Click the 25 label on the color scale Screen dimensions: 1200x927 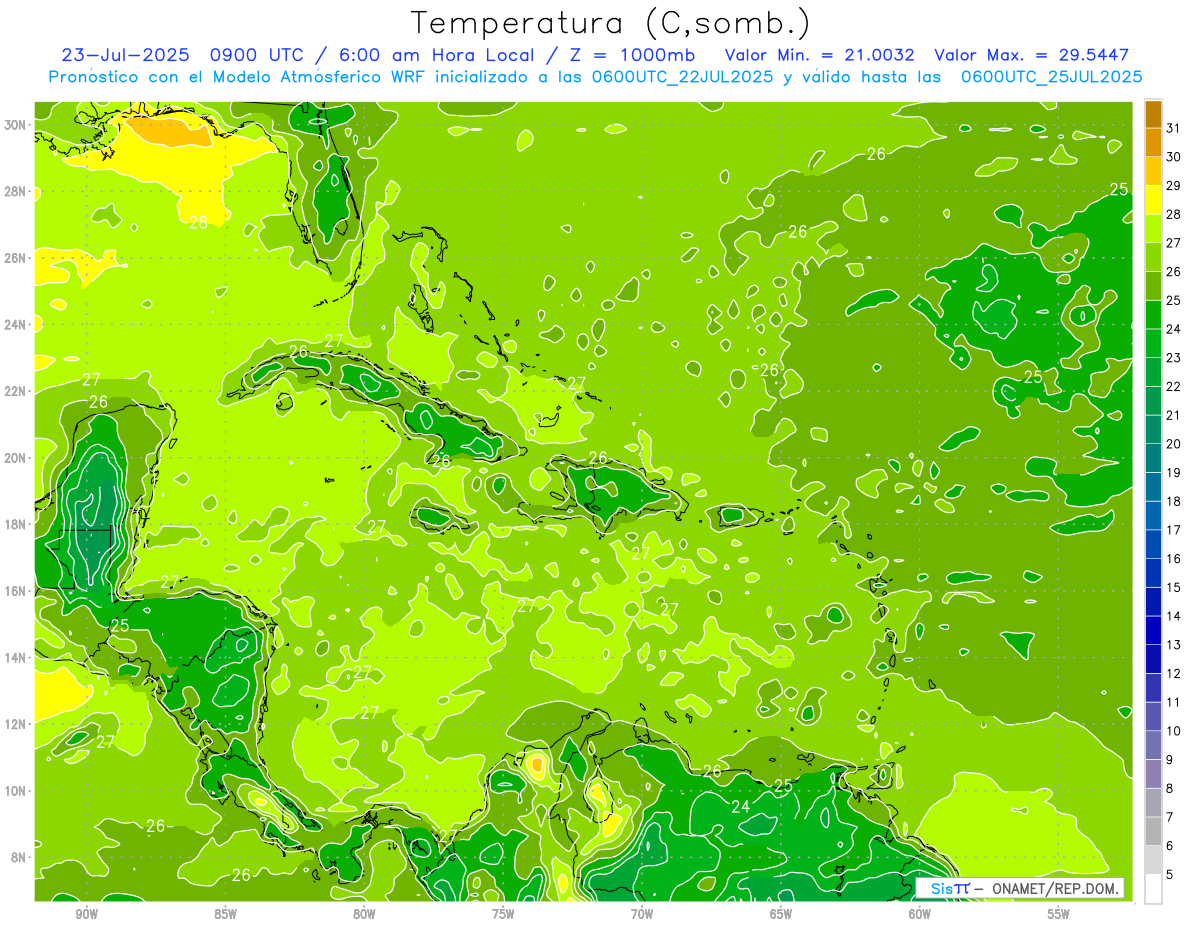[x=1174, y=300]
